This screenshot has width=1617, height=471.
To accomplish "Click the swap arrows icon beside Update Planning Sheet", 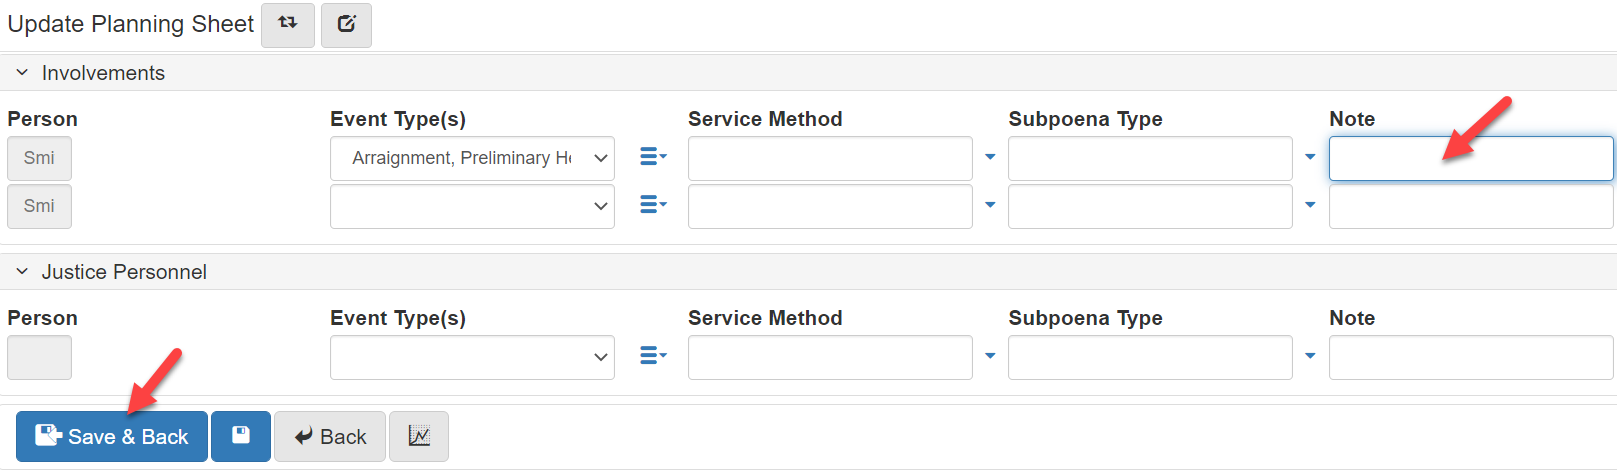I will pyautogui.click(x=288, y=24).
